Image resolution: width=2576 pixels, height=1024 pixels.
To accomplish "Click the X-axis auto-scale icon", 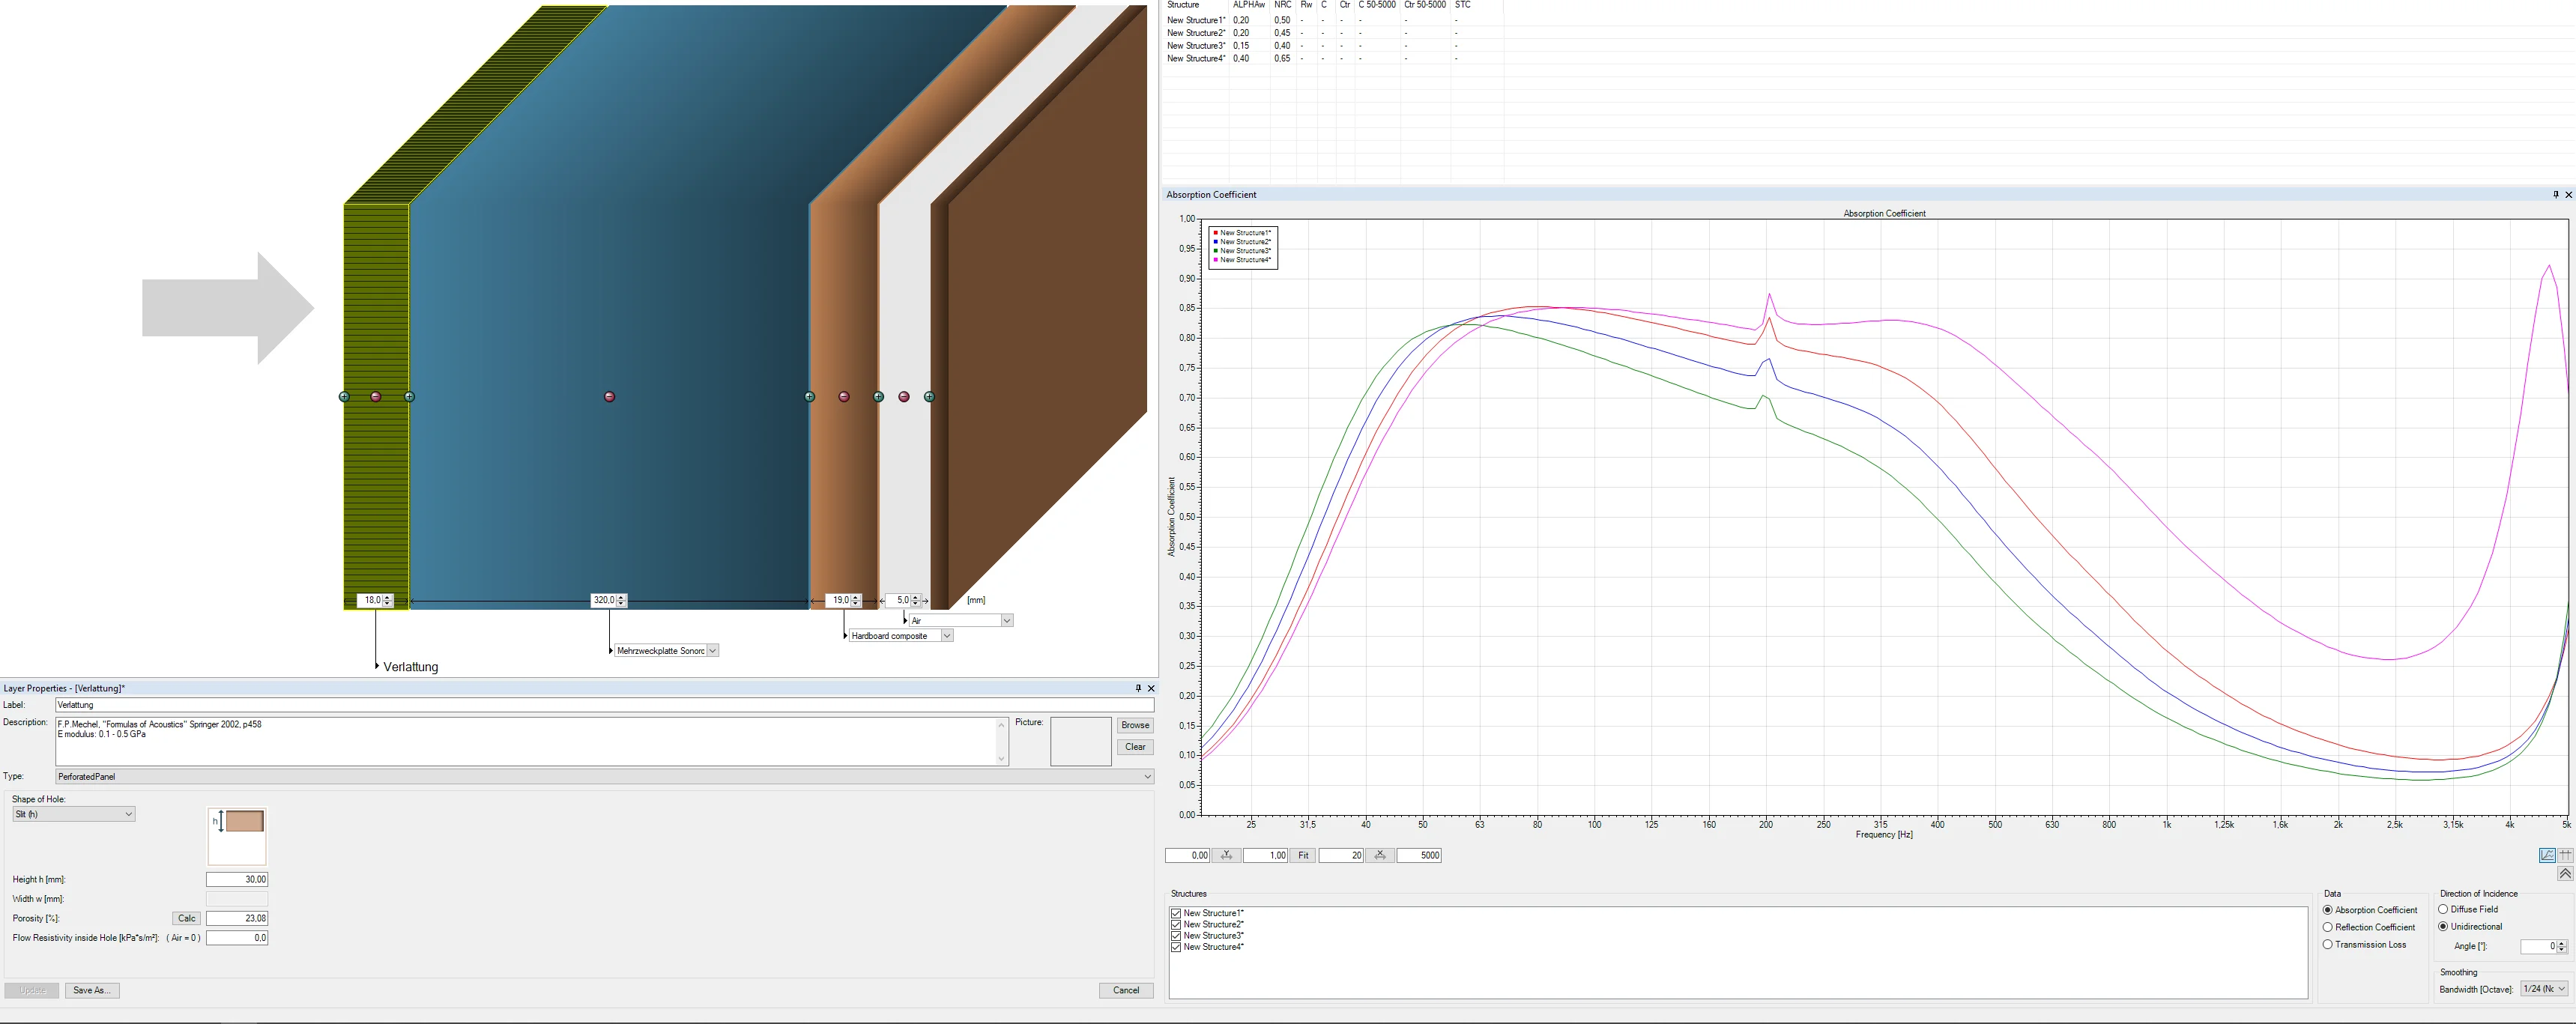I will (x=1380, y=855).
